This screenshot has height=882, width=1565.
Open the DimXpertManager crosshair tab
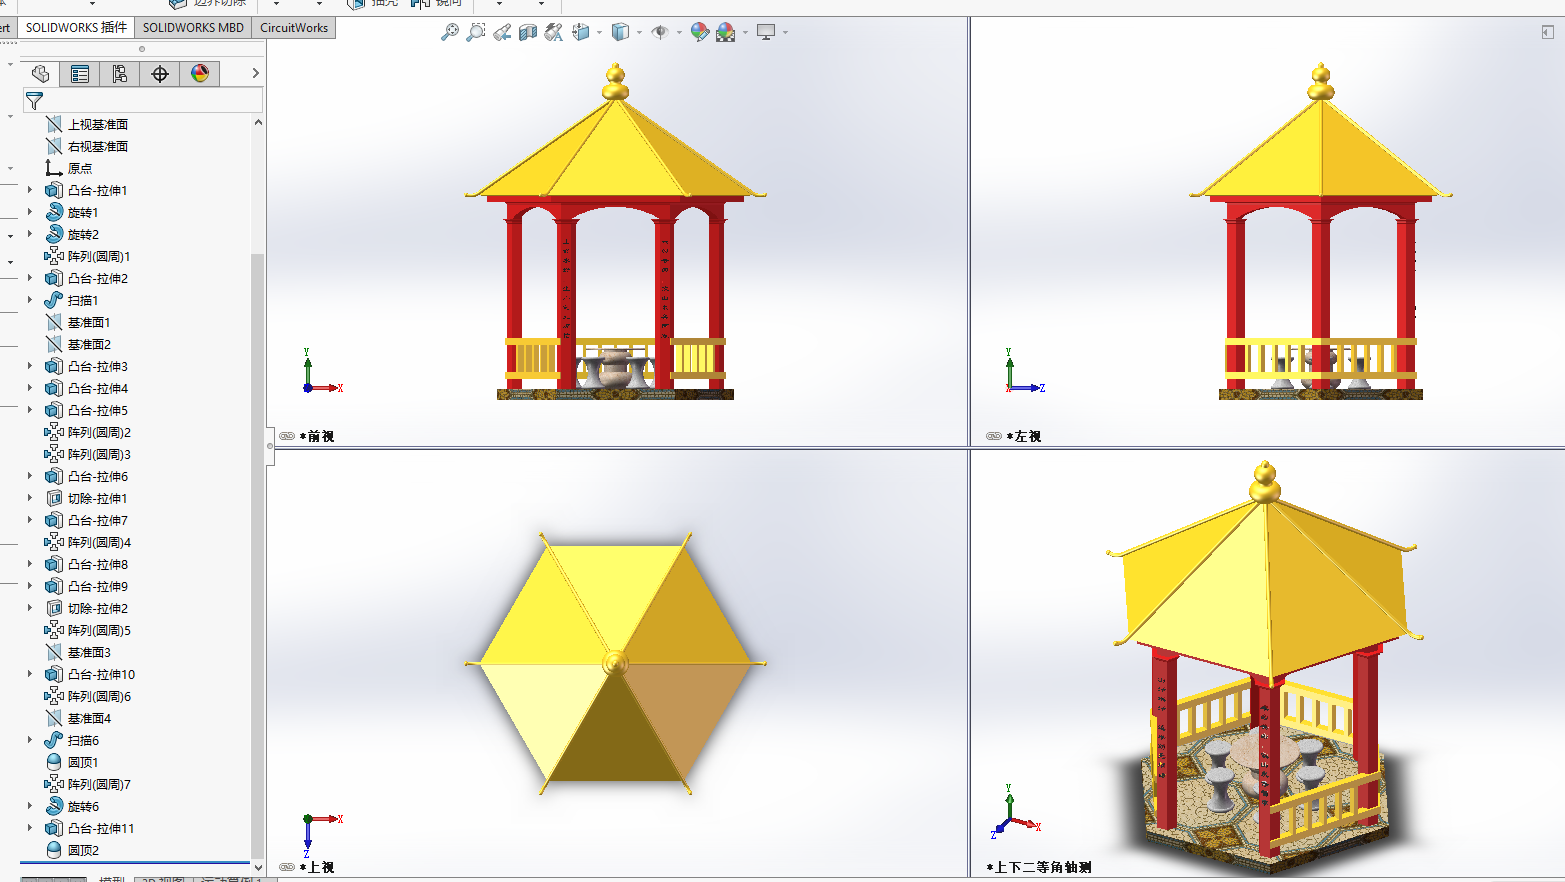pyautogui.click(x=160, y=74)
